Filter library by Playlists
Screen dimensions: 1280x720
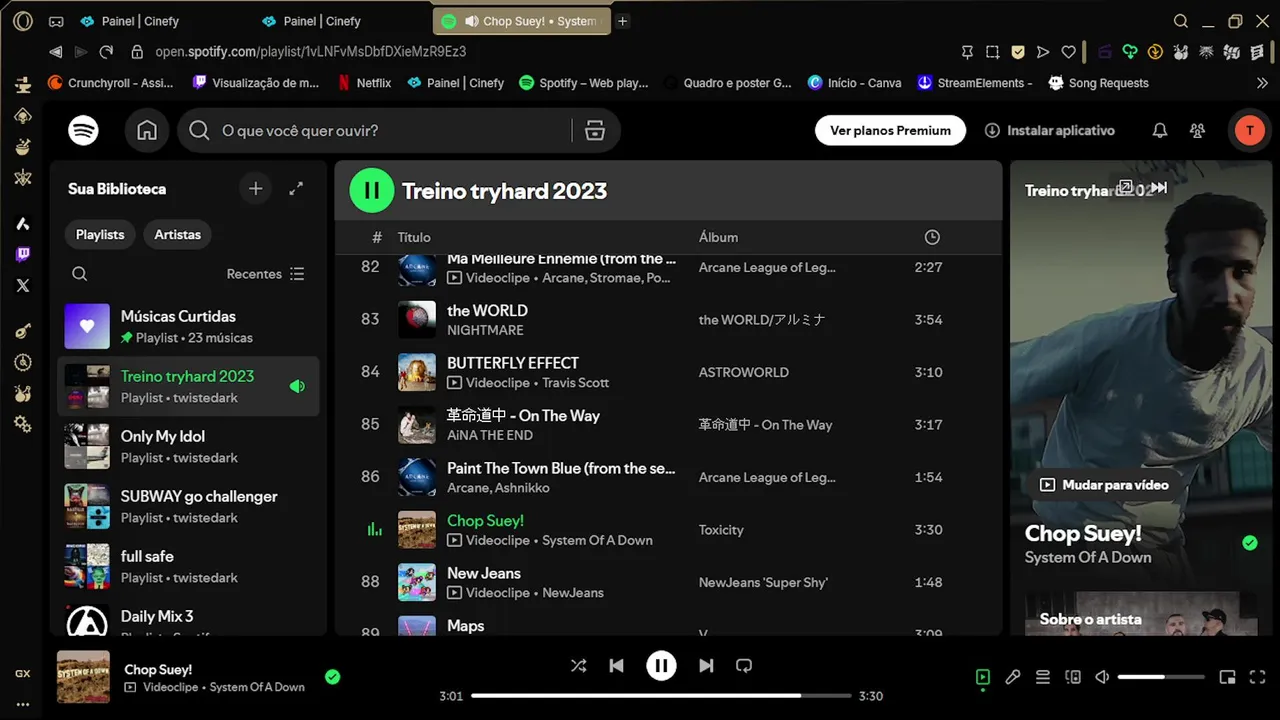tap(100, 234)
